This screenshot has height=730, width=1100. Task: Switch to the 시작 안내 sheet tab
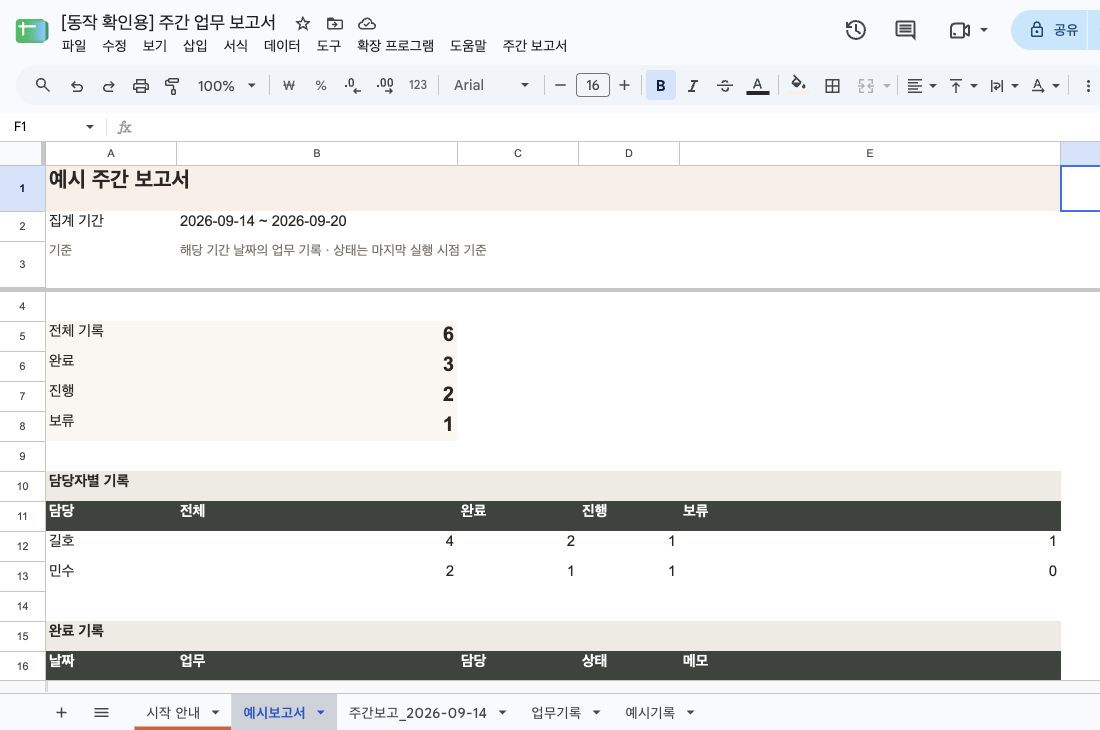173,712
